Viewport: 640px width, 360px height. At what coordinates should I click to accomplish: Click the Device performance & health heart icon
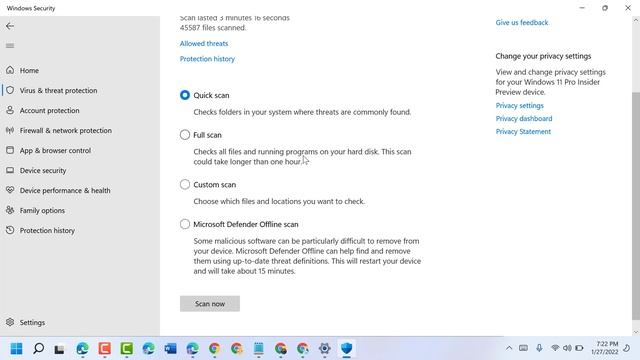tap(10, 190)
